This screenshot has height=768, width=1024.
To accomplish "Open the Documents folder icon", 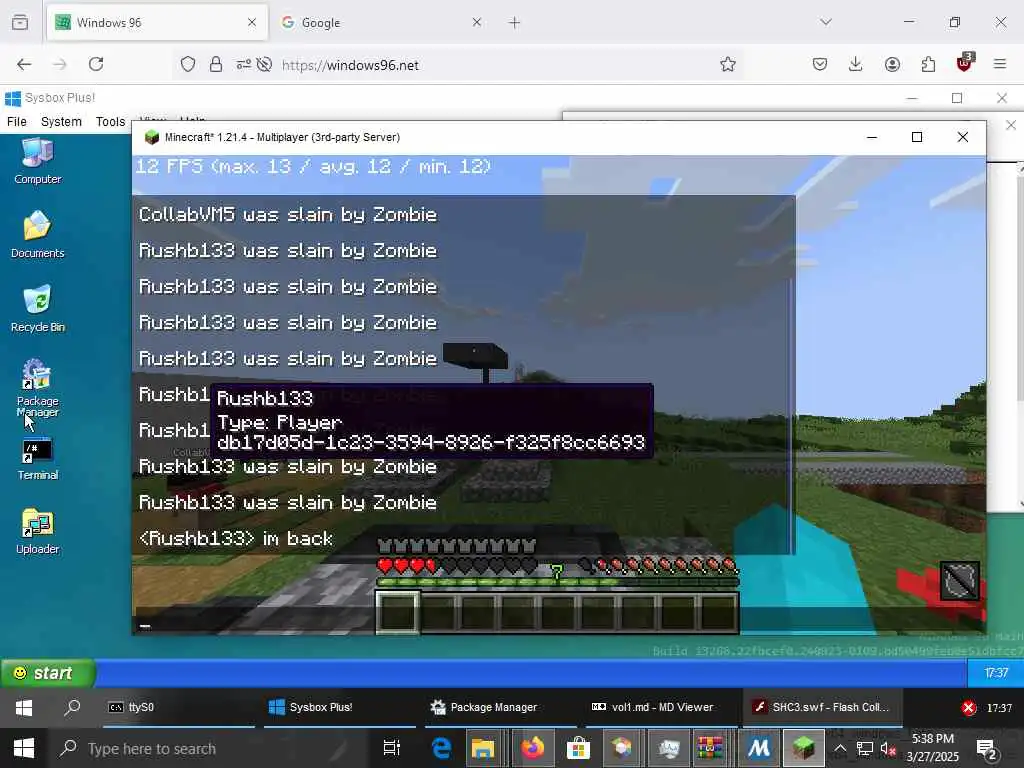I will pyautogui.click(x=37, y=234).
